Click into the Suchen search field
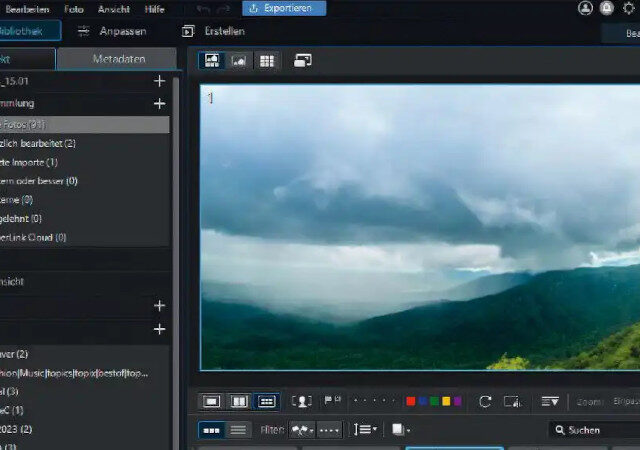Image resolution: width=640 pixels, height=450 pixels. 595,430
